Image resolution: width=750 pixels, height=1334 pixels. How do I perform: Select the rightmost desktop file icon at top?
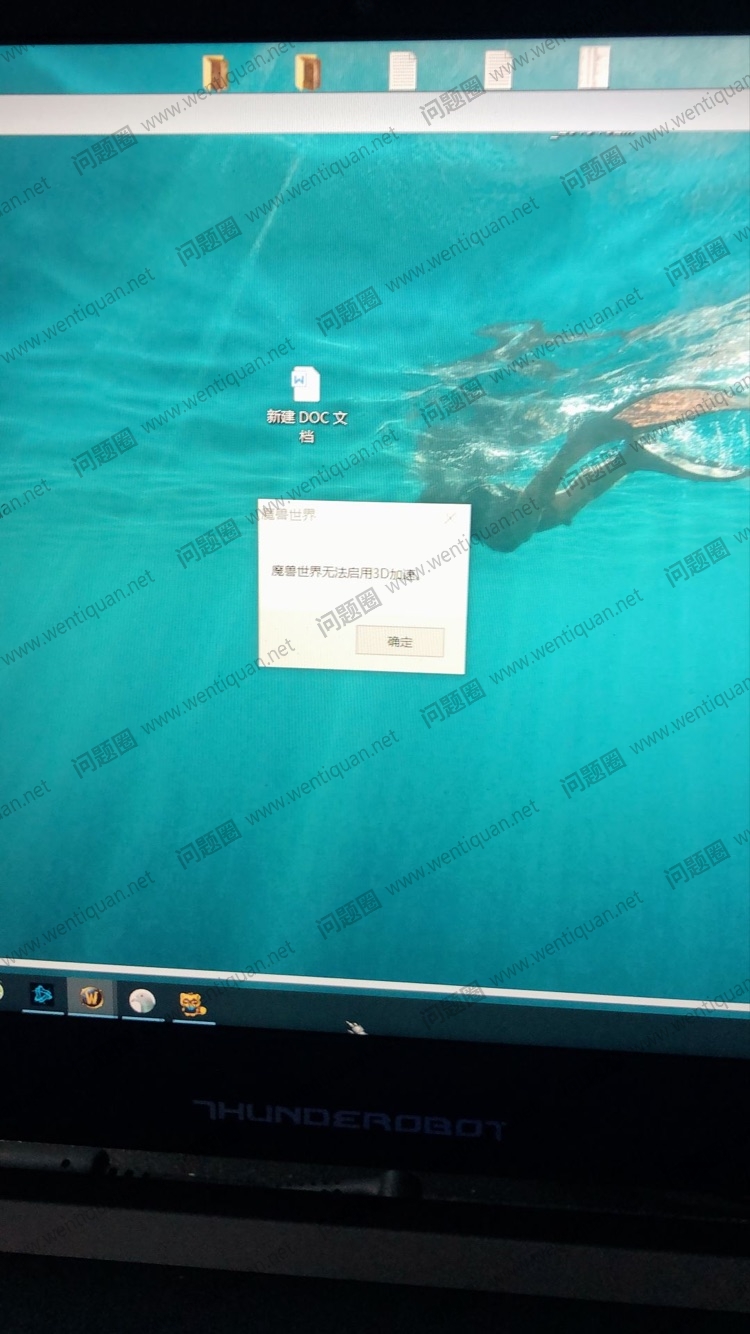coord(593,67)
